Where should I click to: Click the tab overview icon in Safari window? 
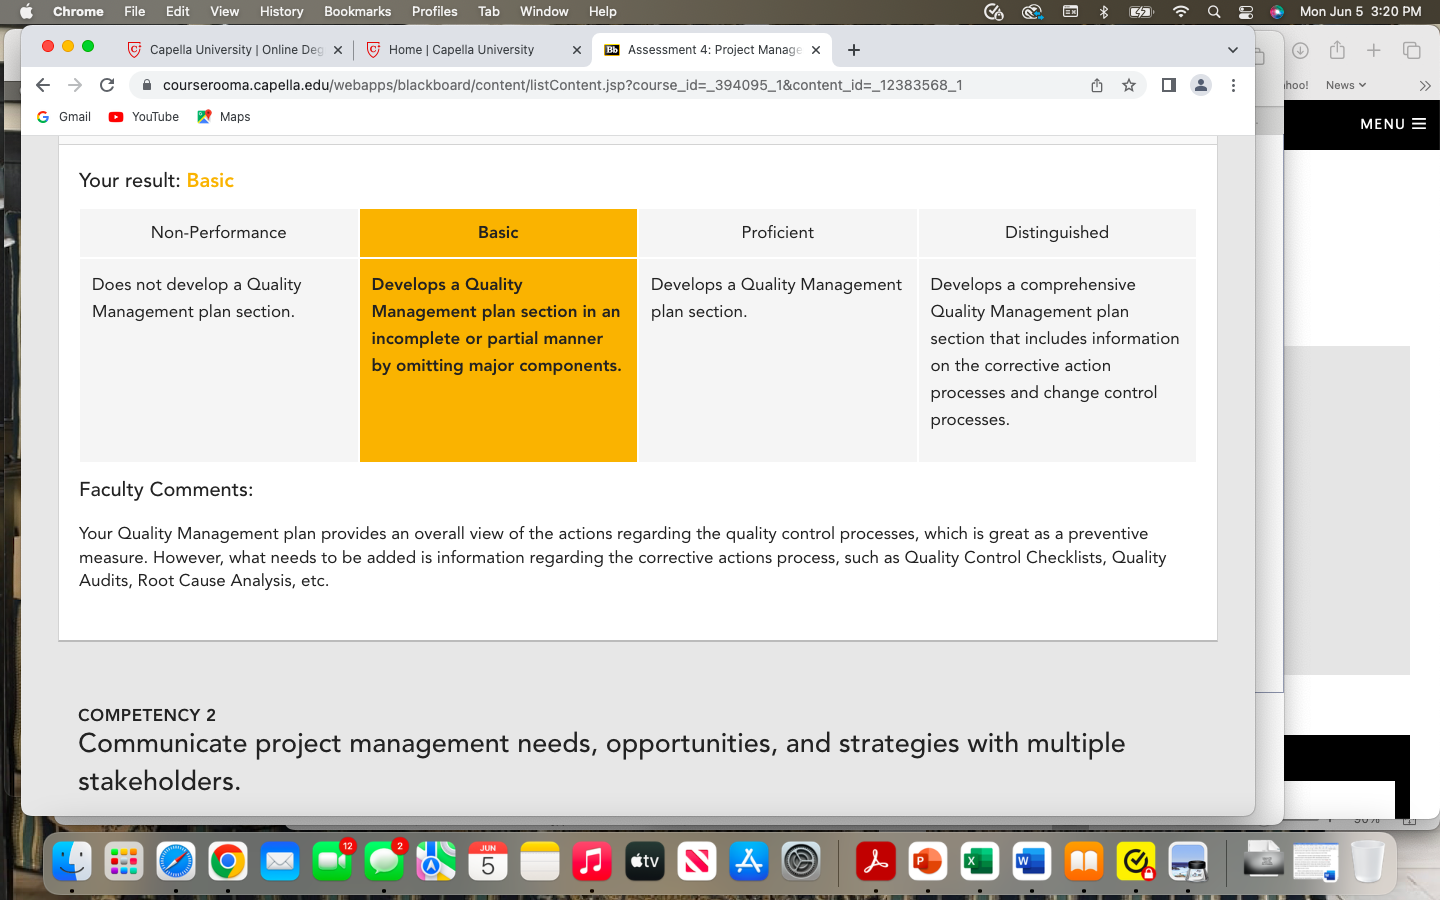1411,50
